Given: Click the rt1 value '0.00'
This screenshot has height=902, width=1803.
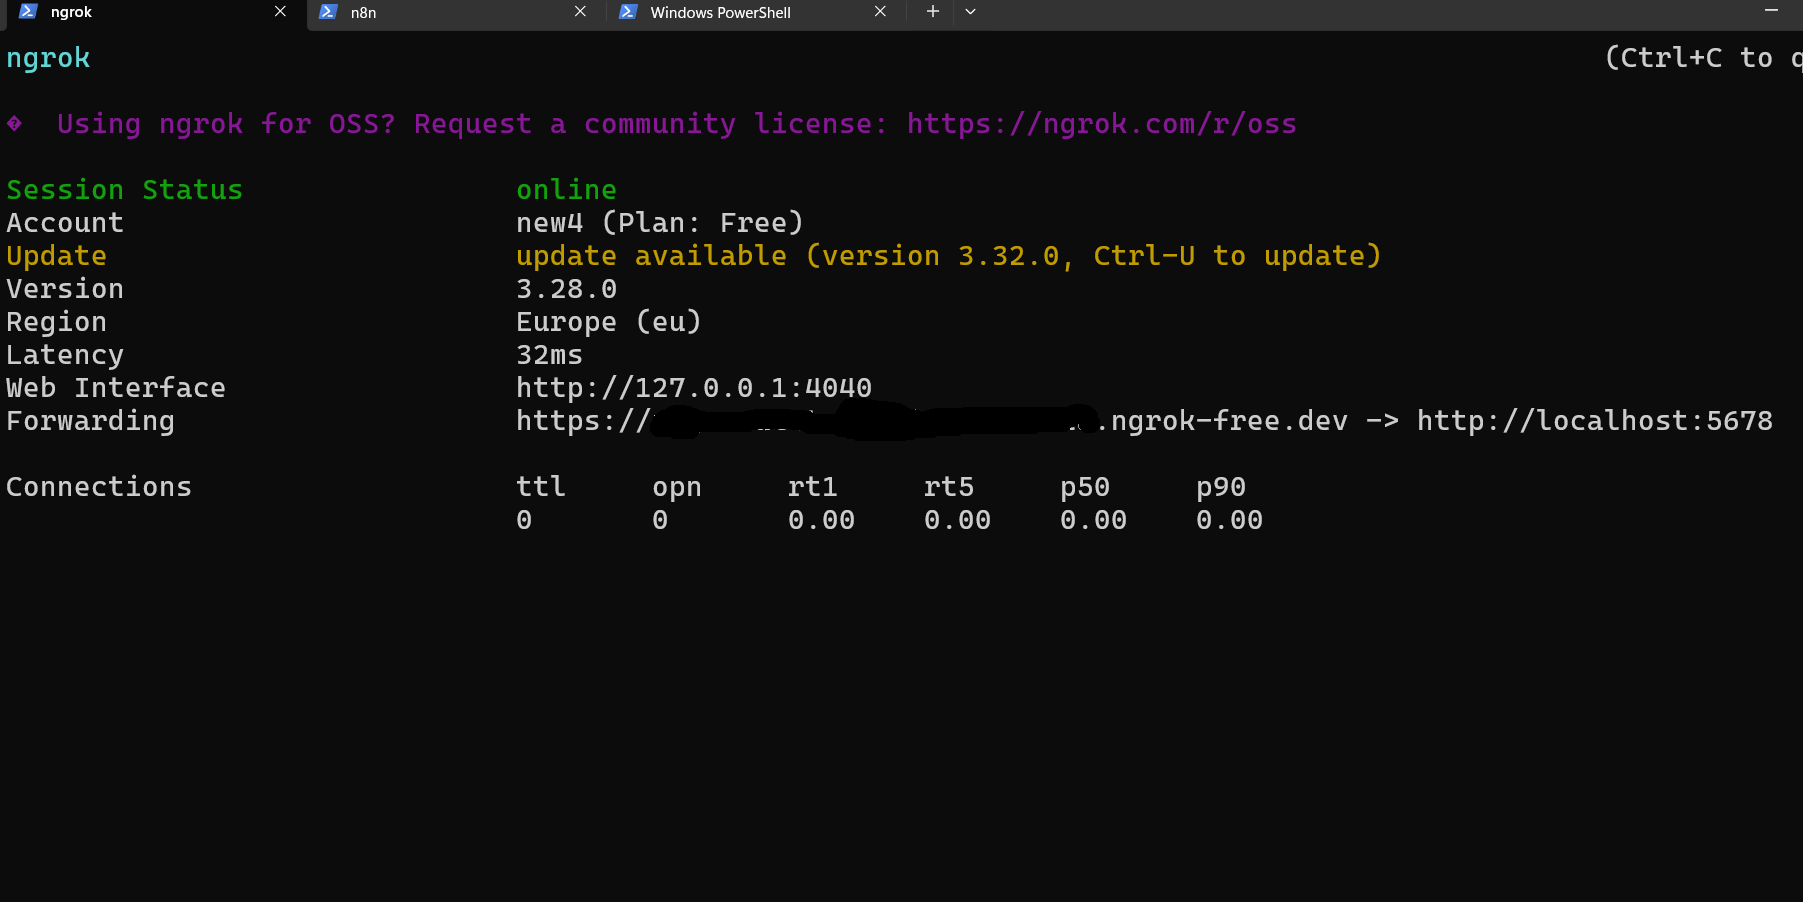Looking at the screenshot, I should pos(821,520).
